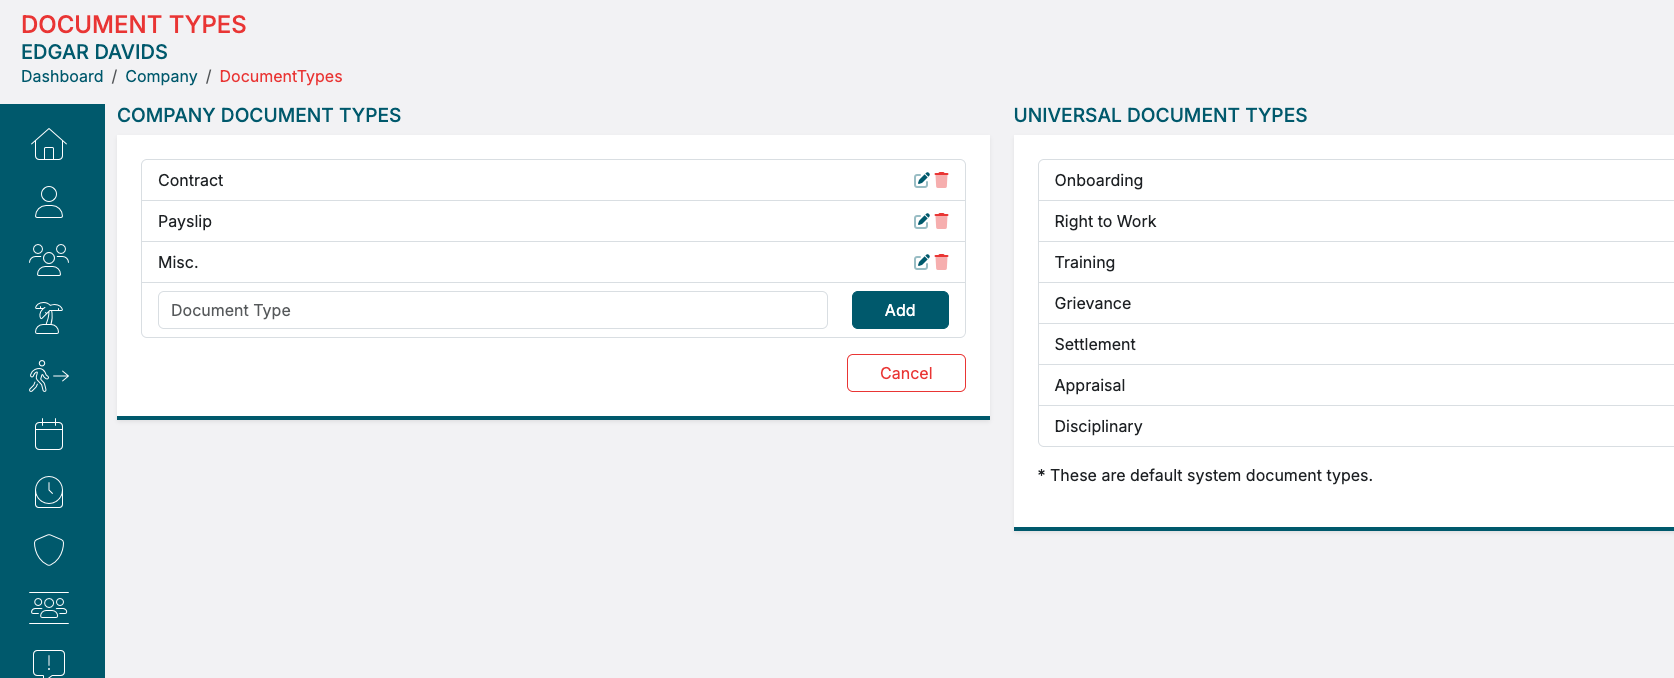Open the employees group sidebar icon

point(49,260)
